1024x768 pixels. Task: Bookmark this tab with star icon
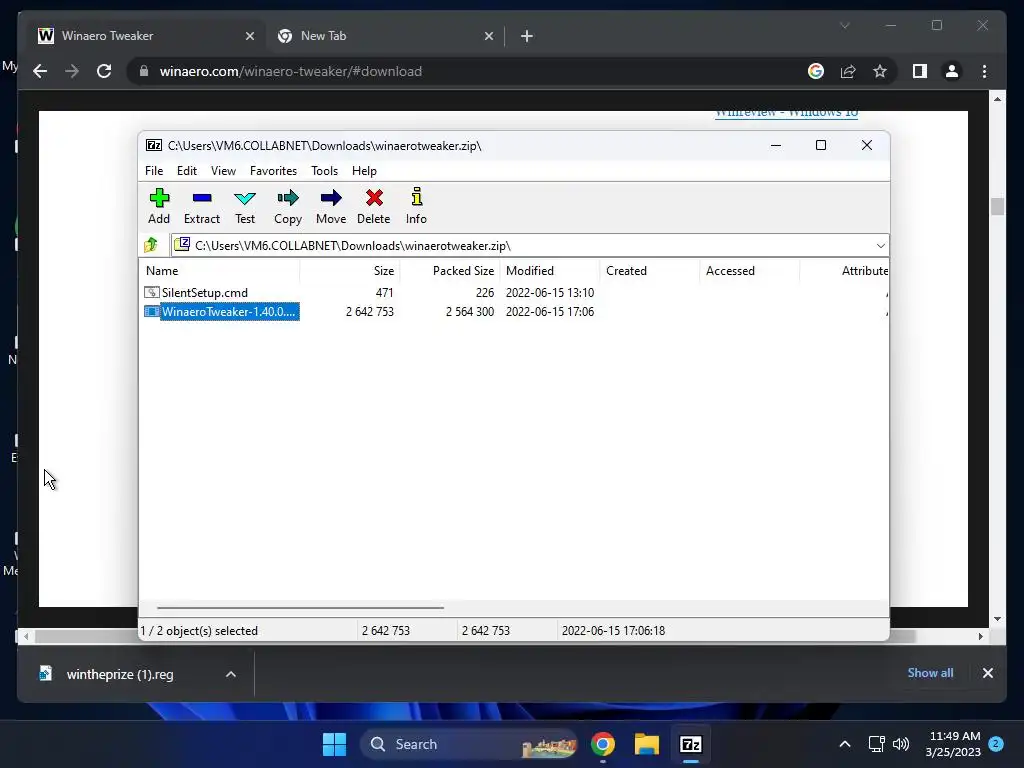click(x=880, y=71)
